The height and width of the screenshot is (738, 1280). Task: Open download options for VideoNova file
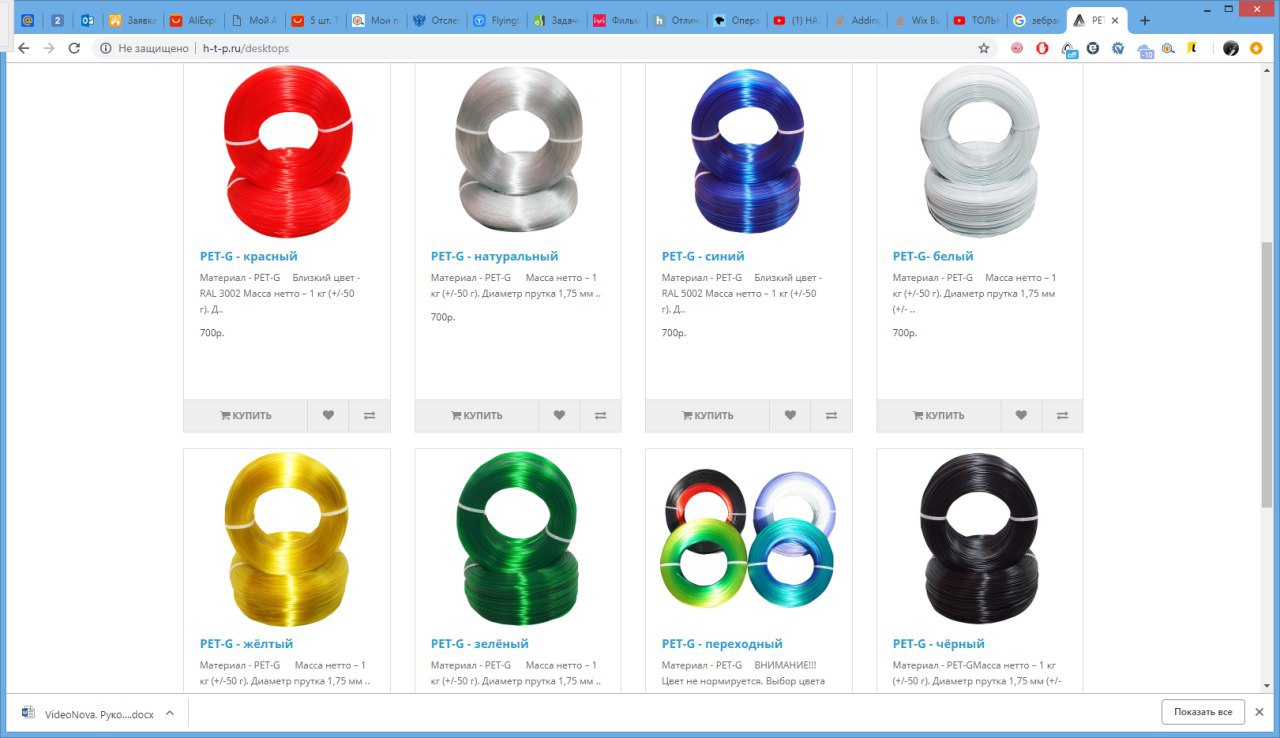[x=170, y=713]
